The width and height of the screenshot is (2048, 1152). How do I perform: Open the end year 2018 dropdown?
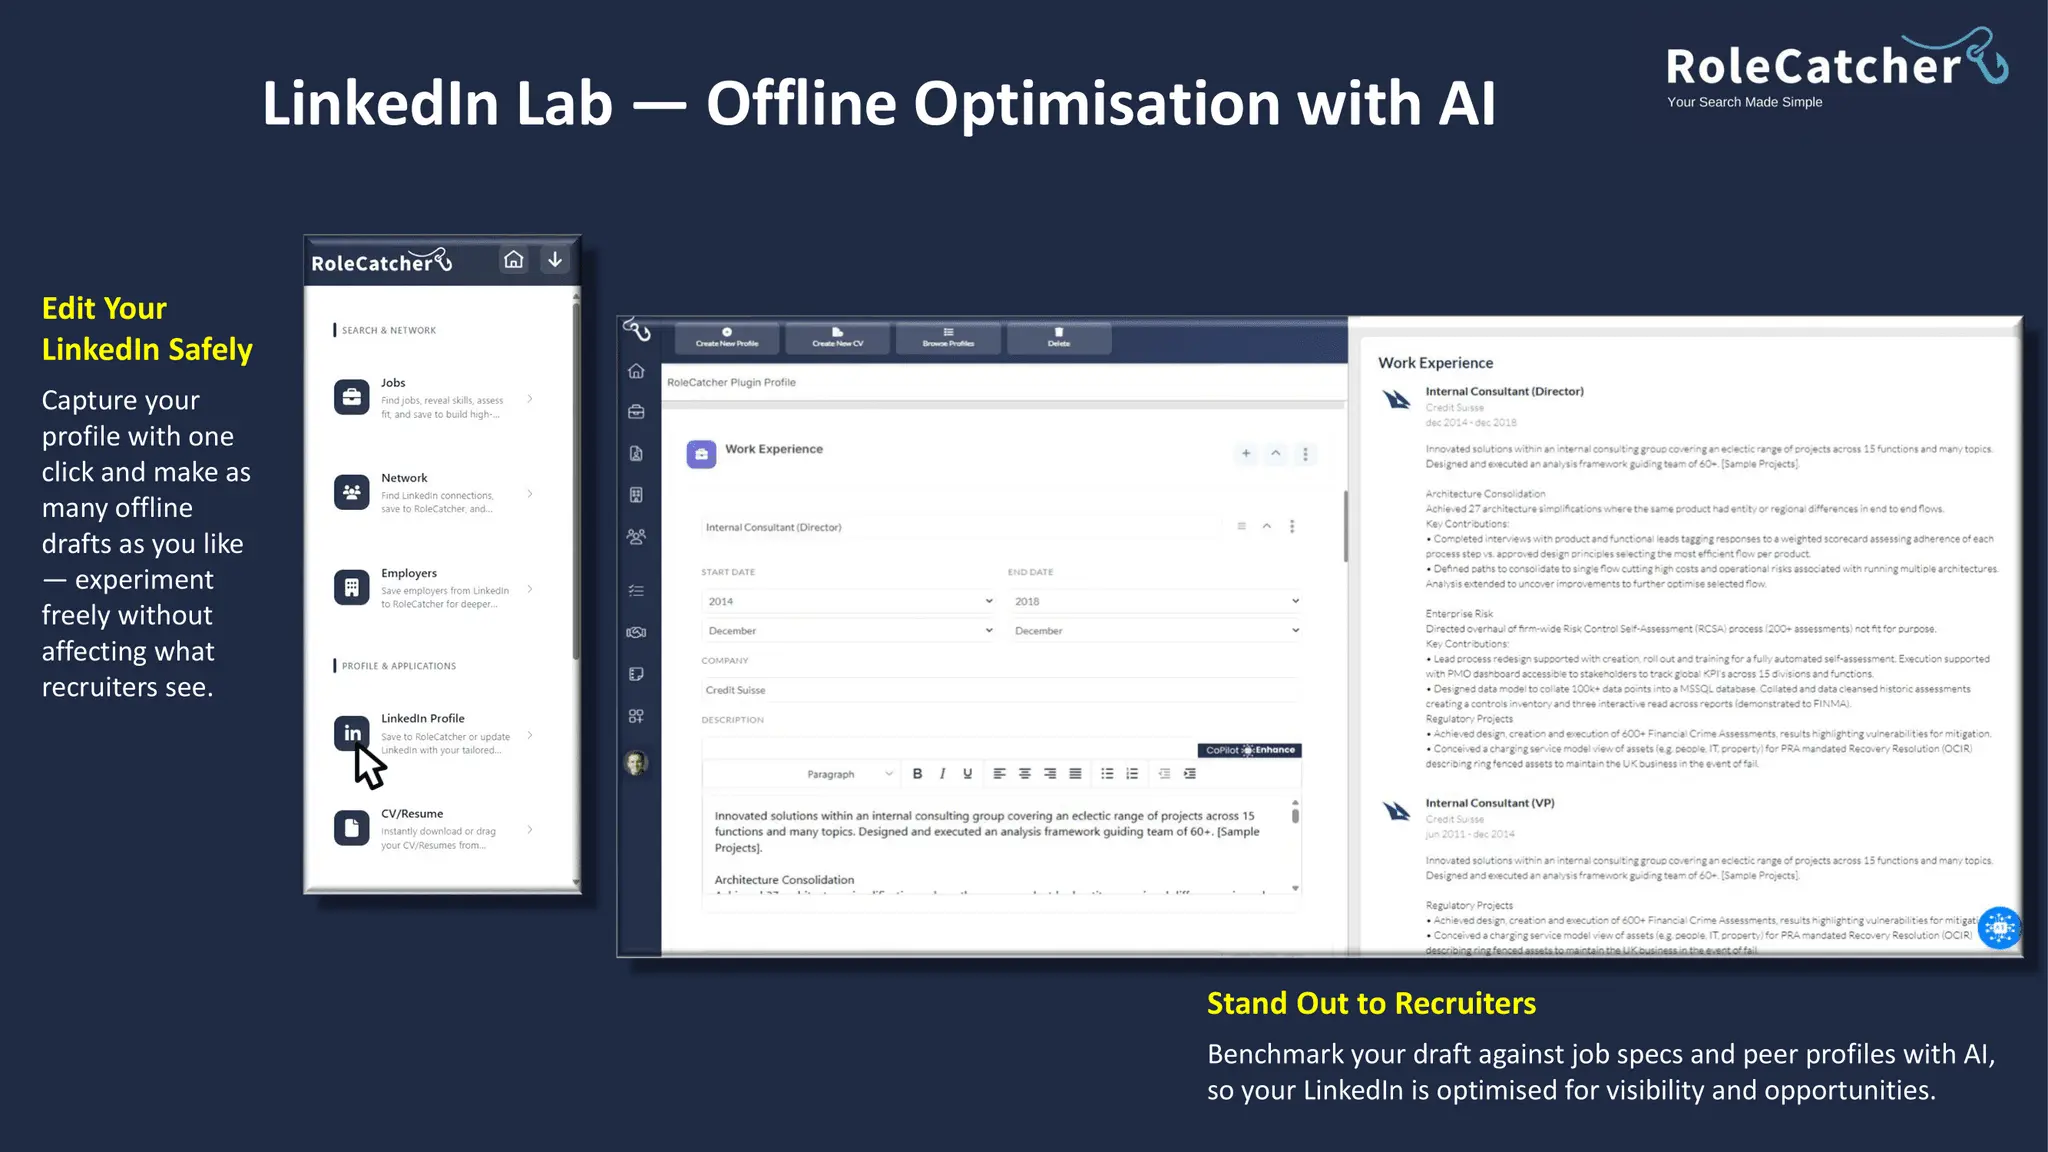tap(1155, 601)
